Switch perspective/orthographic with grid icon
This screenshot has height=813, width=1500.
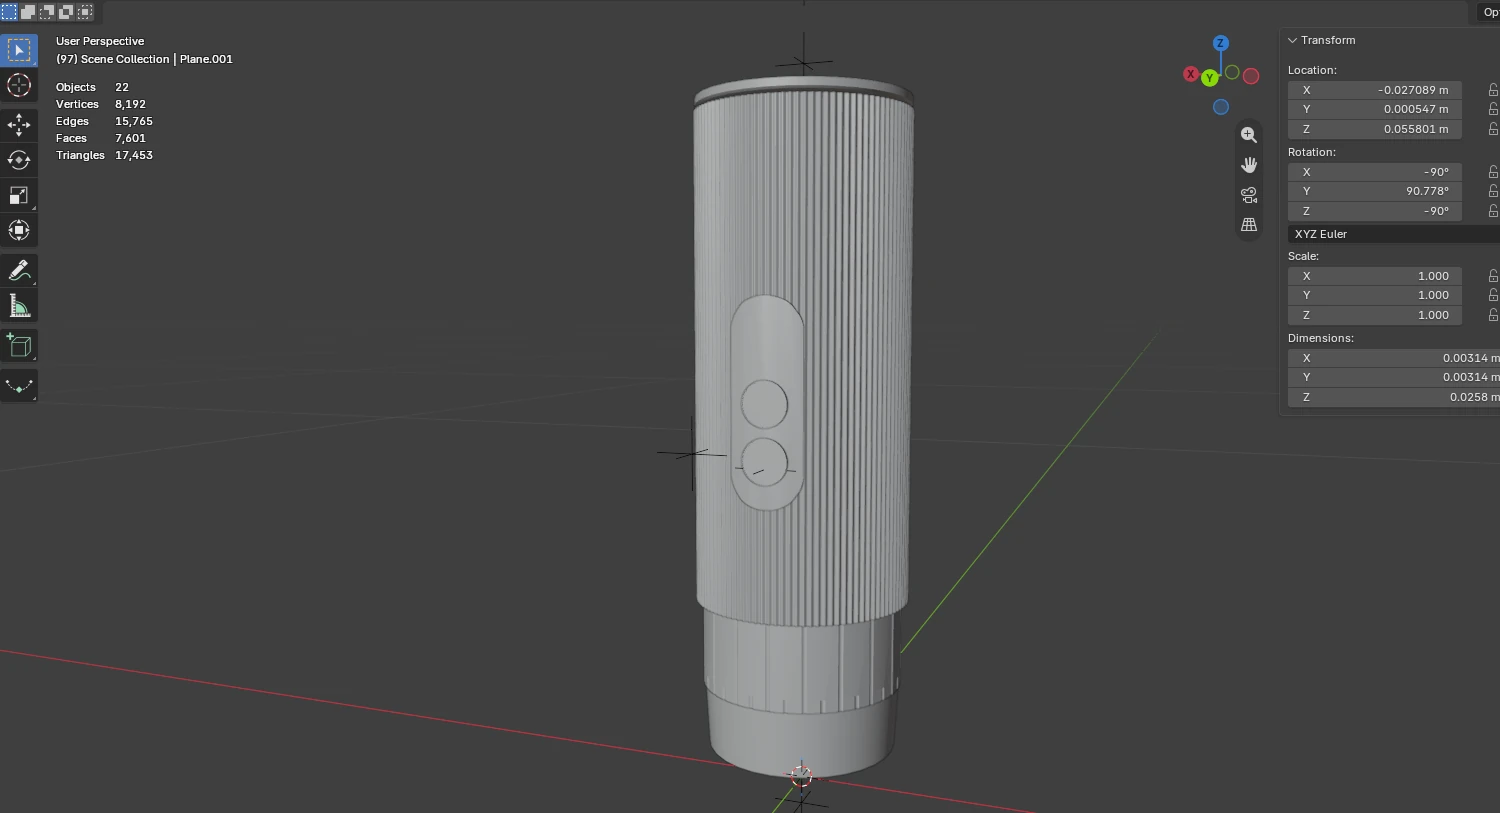point(1249,225)
